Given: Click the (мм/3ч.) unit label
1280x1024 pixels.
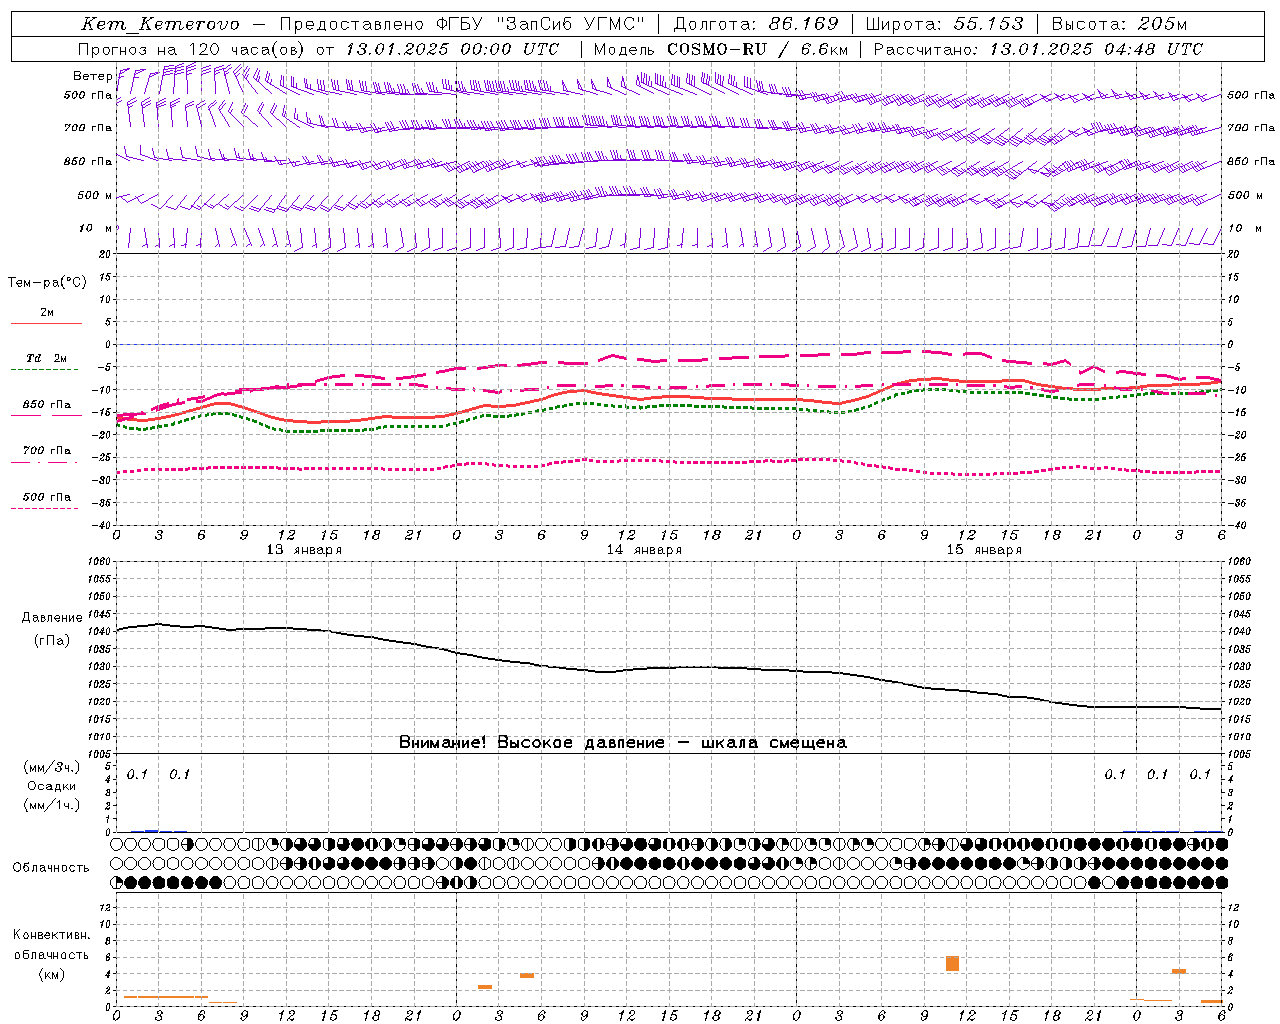Looking at the screenshot, I should [51, 768].
